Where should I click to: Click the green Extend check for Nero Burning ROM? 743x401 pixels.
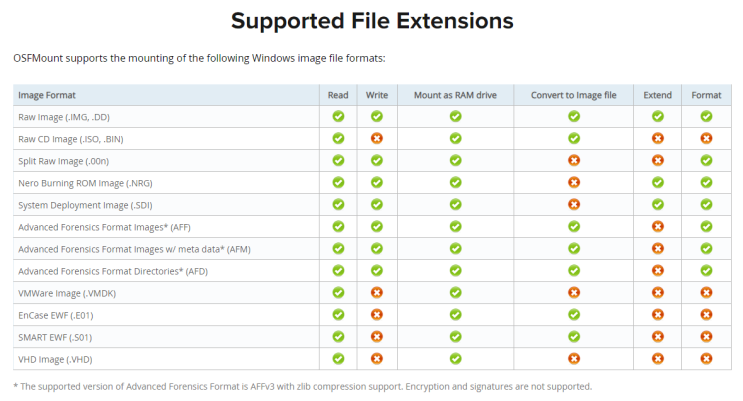(x=658, y=182)
